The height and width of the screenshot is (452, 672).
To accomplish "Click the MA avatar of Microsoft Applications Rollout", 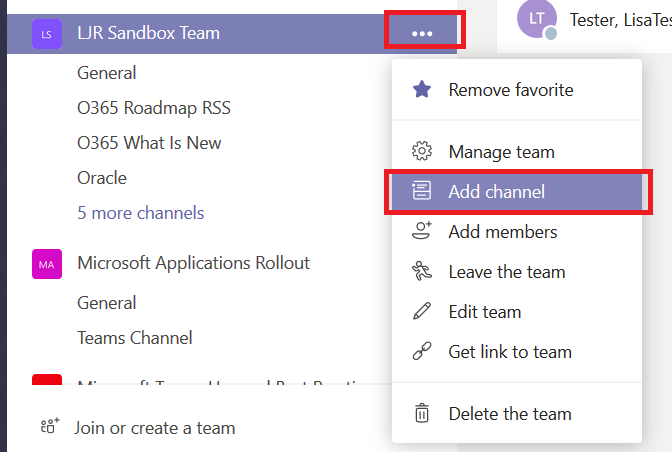I will click(47, 264).
